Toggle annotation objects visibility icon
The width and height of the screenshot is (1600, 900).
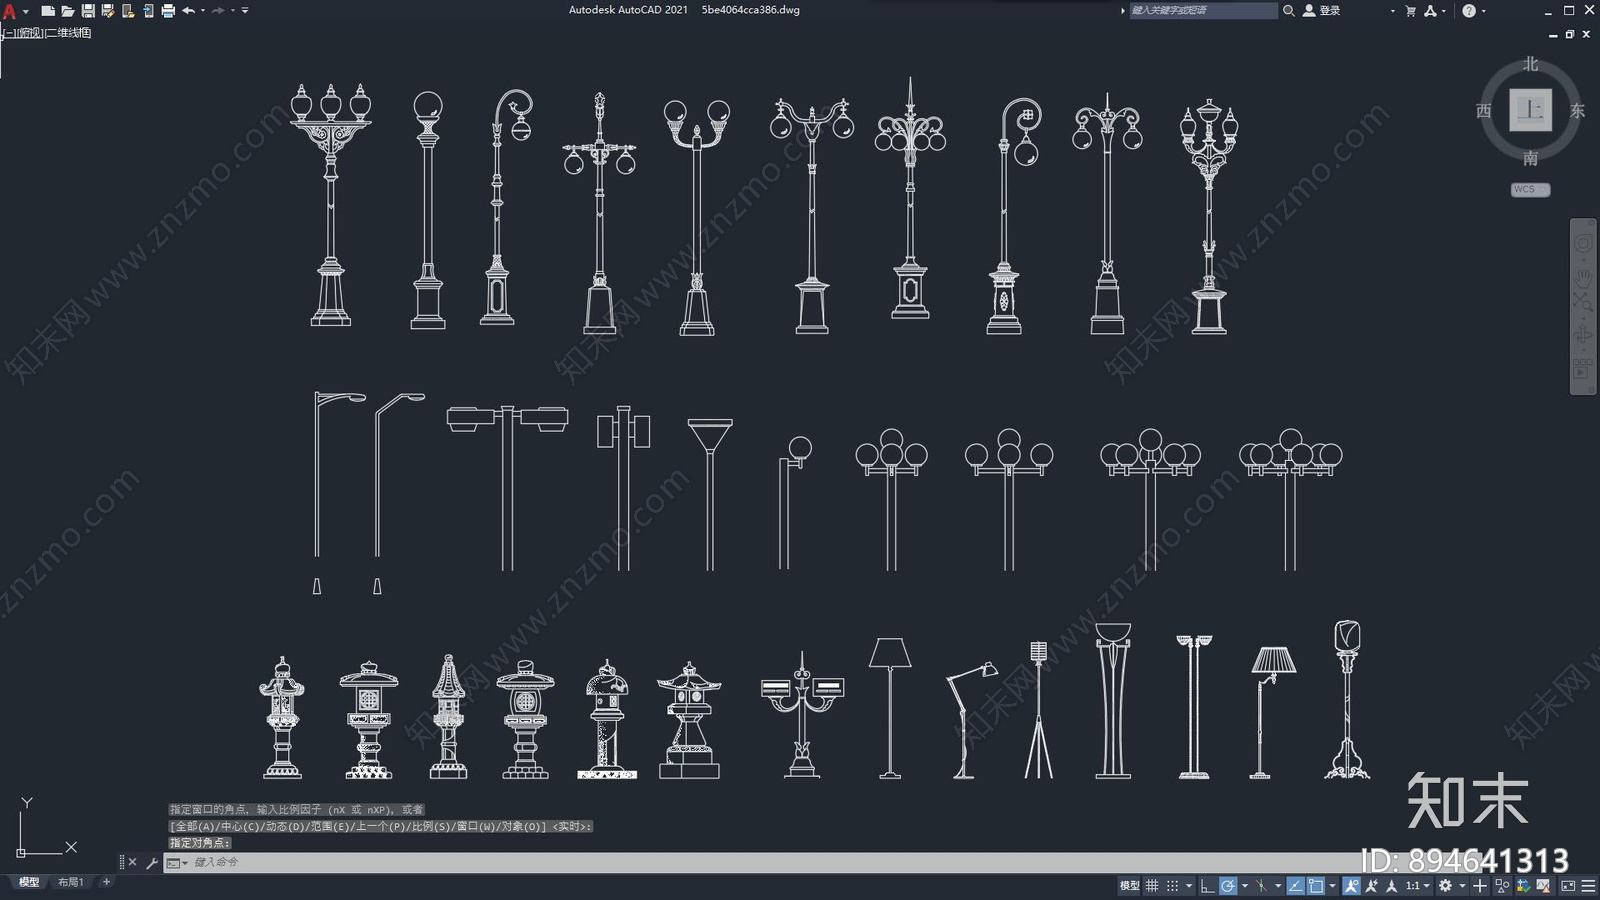(1352, 885)
